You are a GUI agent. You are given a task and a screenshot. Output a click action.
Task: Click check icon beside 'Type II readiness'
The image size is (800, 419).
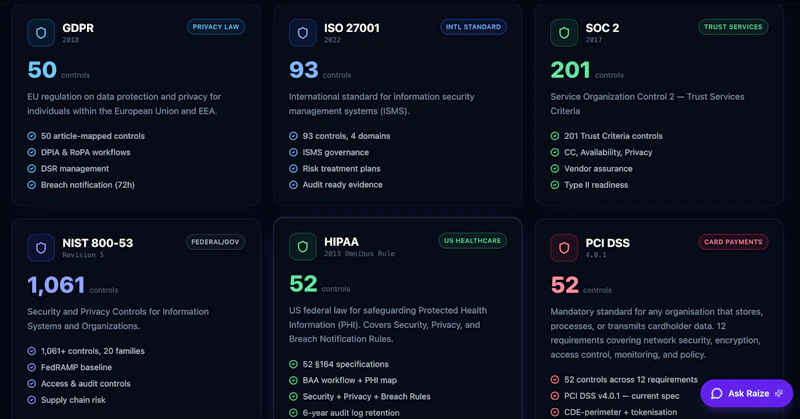click(555, 185)
